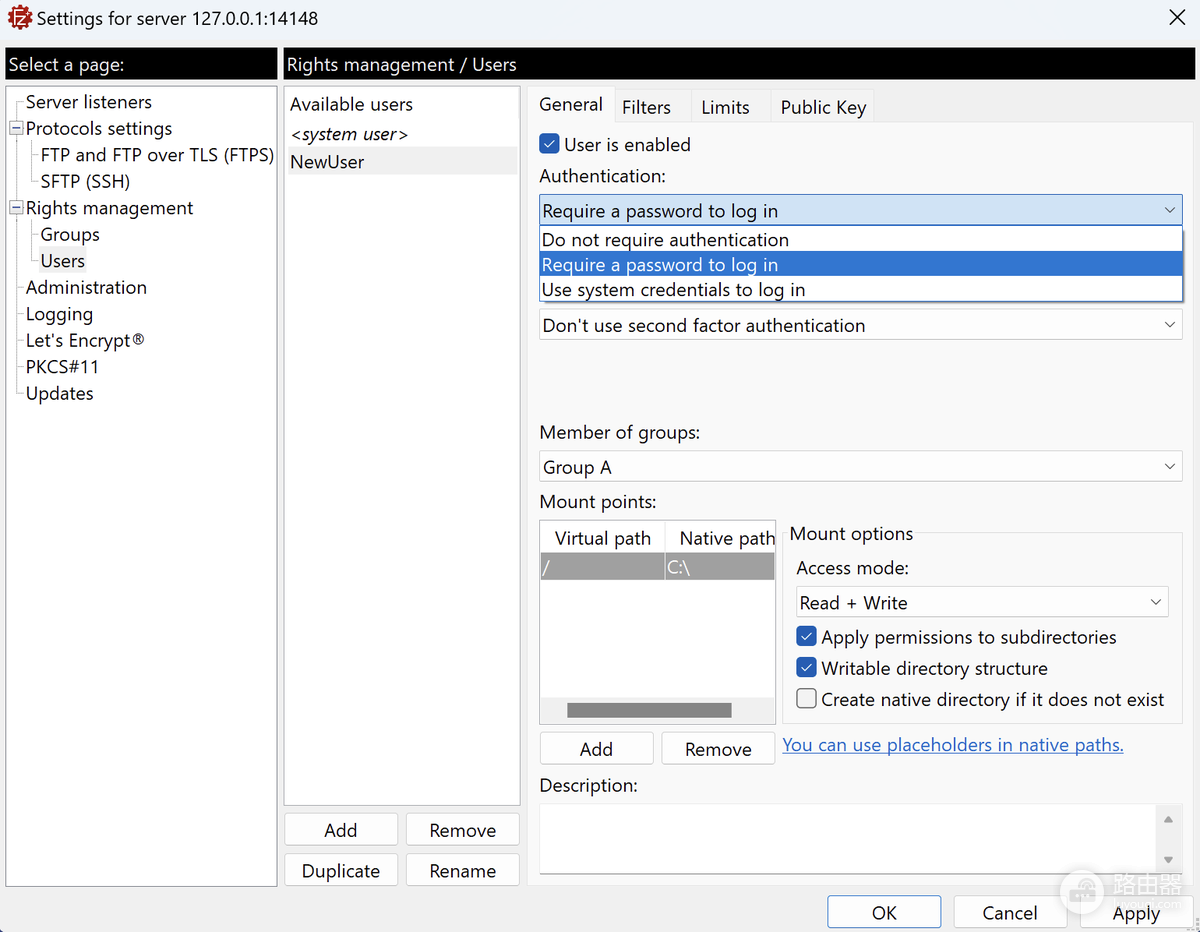Open the Updates page
Viewport: 1200px width, 932px height.
tap(60, 393)
